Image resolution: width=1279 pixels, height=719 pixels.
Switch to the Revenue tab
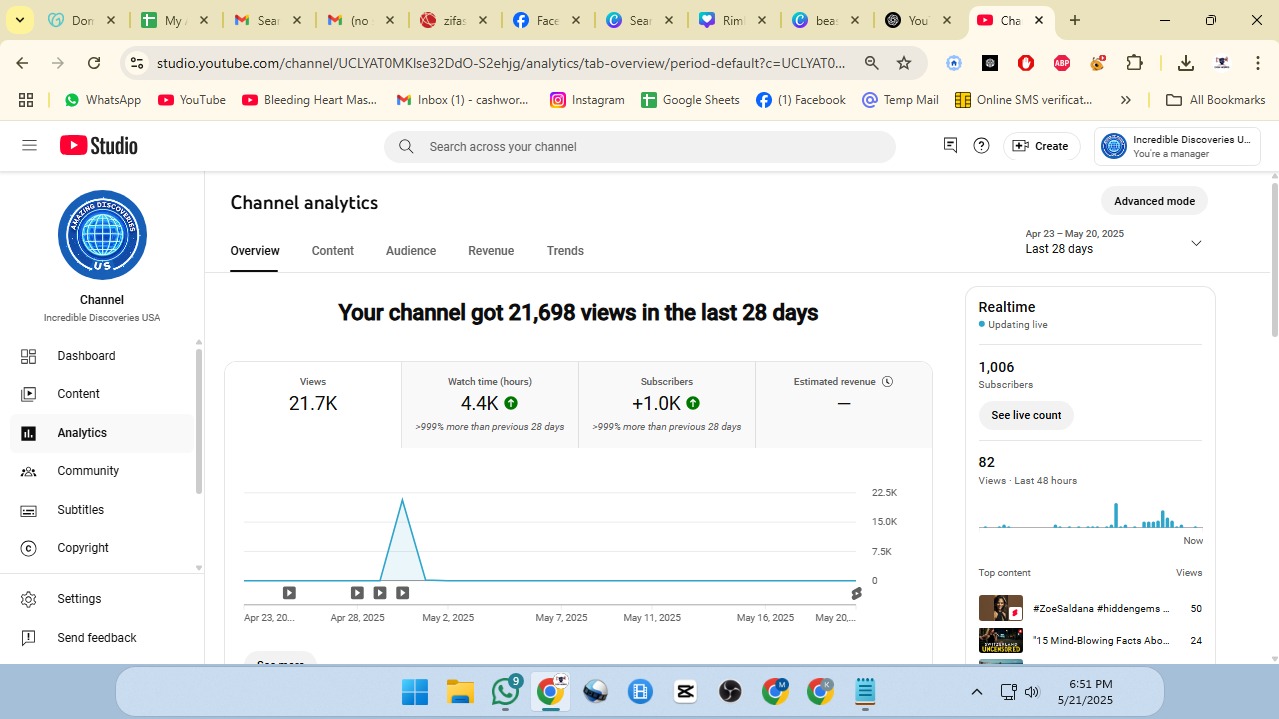tap(491, 251)
